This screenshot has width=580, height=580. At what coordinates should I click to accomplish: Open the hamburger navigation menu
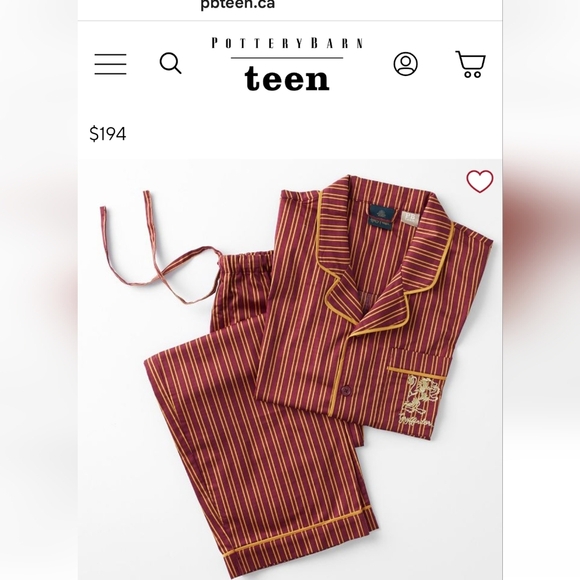[110, 64]
